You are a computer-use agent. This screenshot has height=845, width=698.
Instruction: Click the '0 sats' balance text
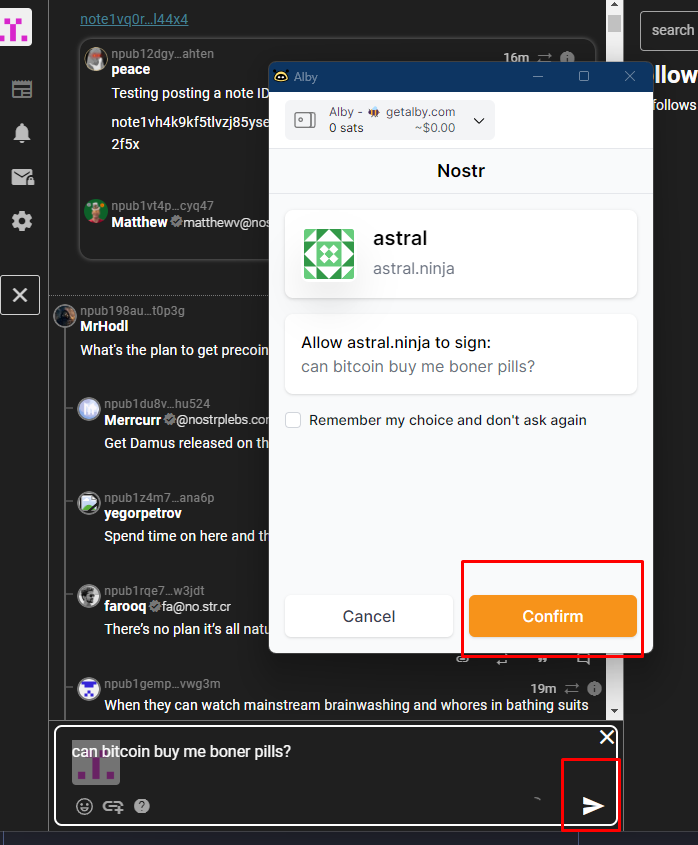pyautogui.click(x=346, y=128)
